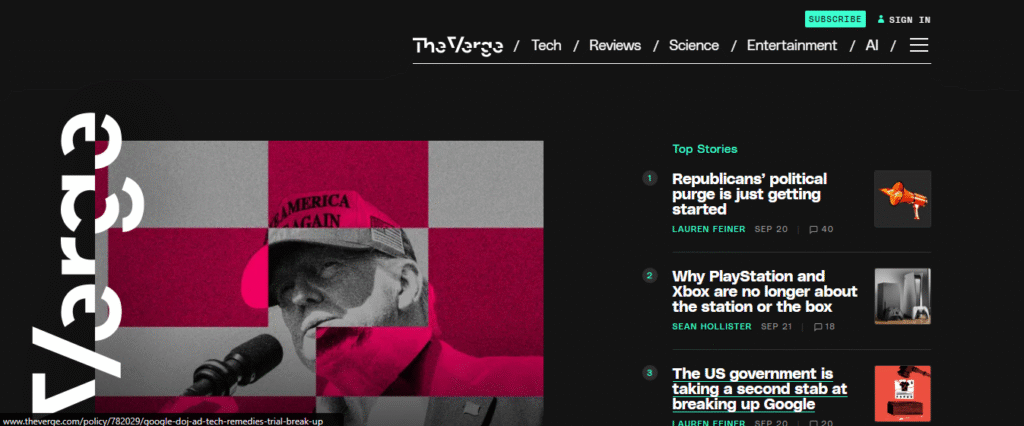Click the person icon beside Sign In
The image size is (1024, 426).
[881, 20]
